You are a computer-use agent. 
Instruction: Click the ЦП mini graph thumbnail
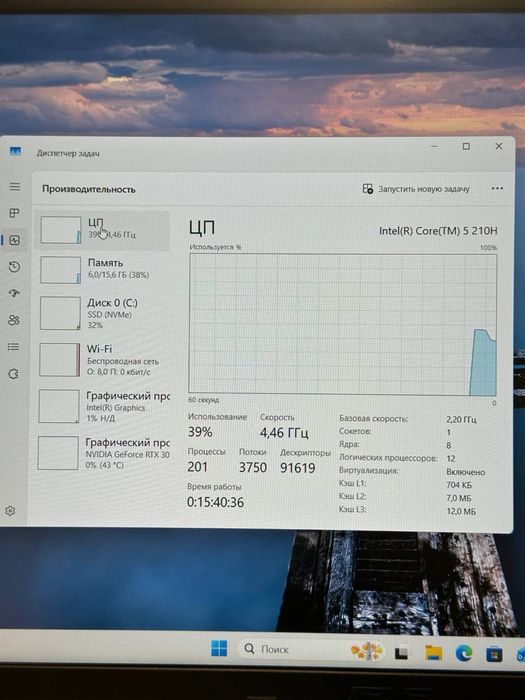coord(61,230)
